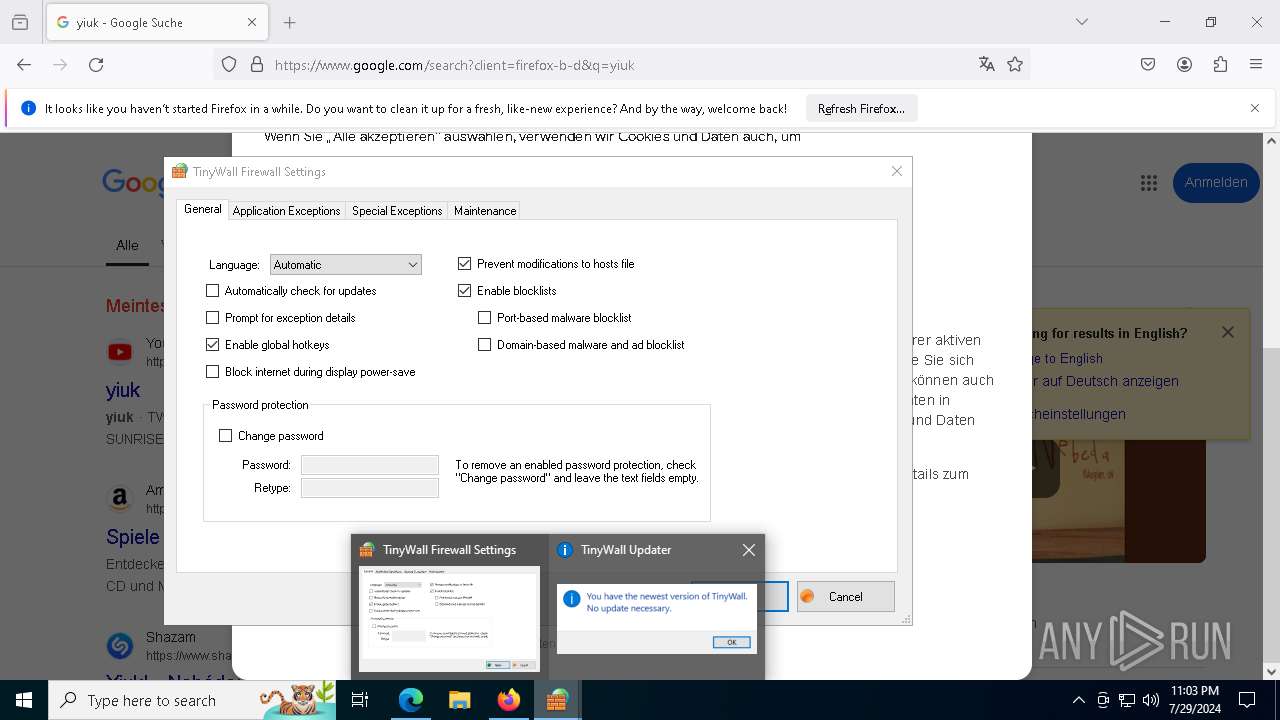Enable Port-based malware blocklist
Viewport: 1280px width, 720px height.
pos(484,318)
